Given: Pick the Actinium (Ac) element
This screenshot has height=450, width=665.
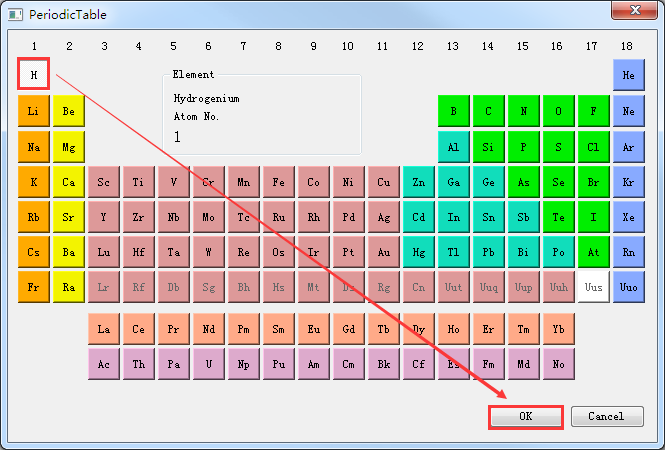Looking at the screenshot, I should coord(104,364).
